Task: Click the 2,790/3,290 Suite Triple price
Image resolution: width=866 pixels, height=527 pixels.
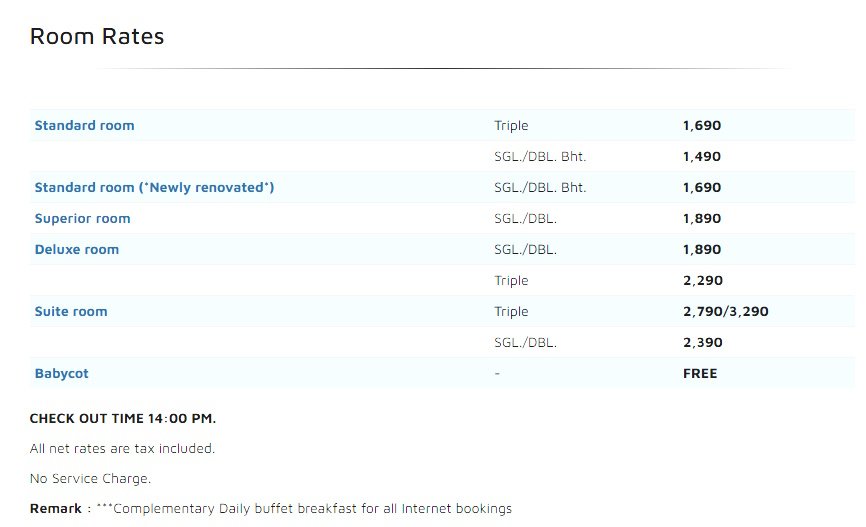Action: point(725,312)
